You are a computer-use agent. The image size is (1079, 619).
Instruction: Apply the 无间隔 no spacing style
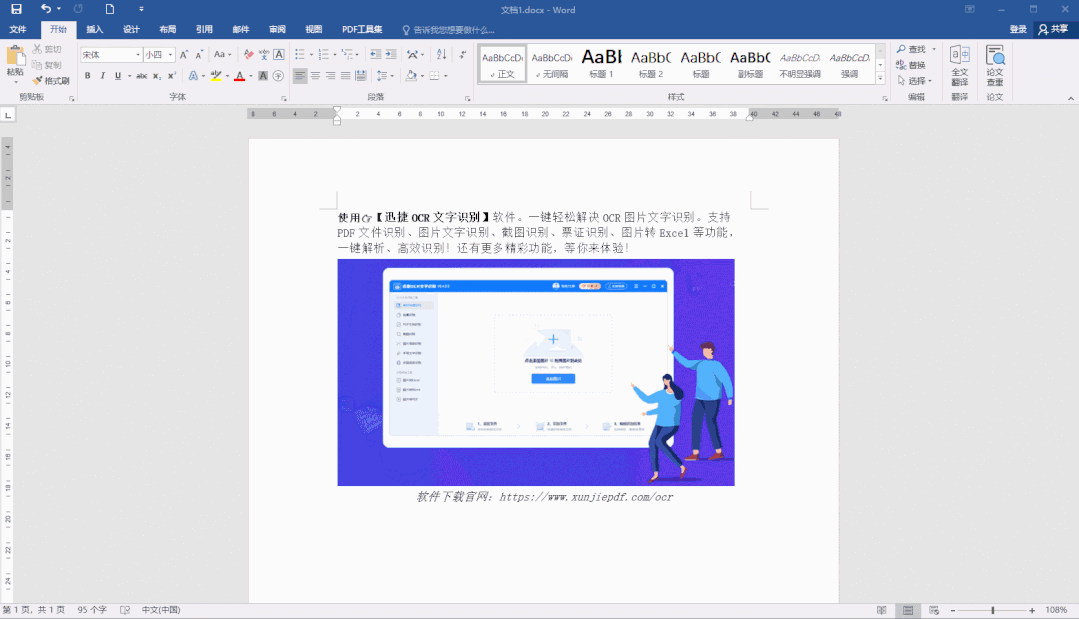[x=552, y=64]
